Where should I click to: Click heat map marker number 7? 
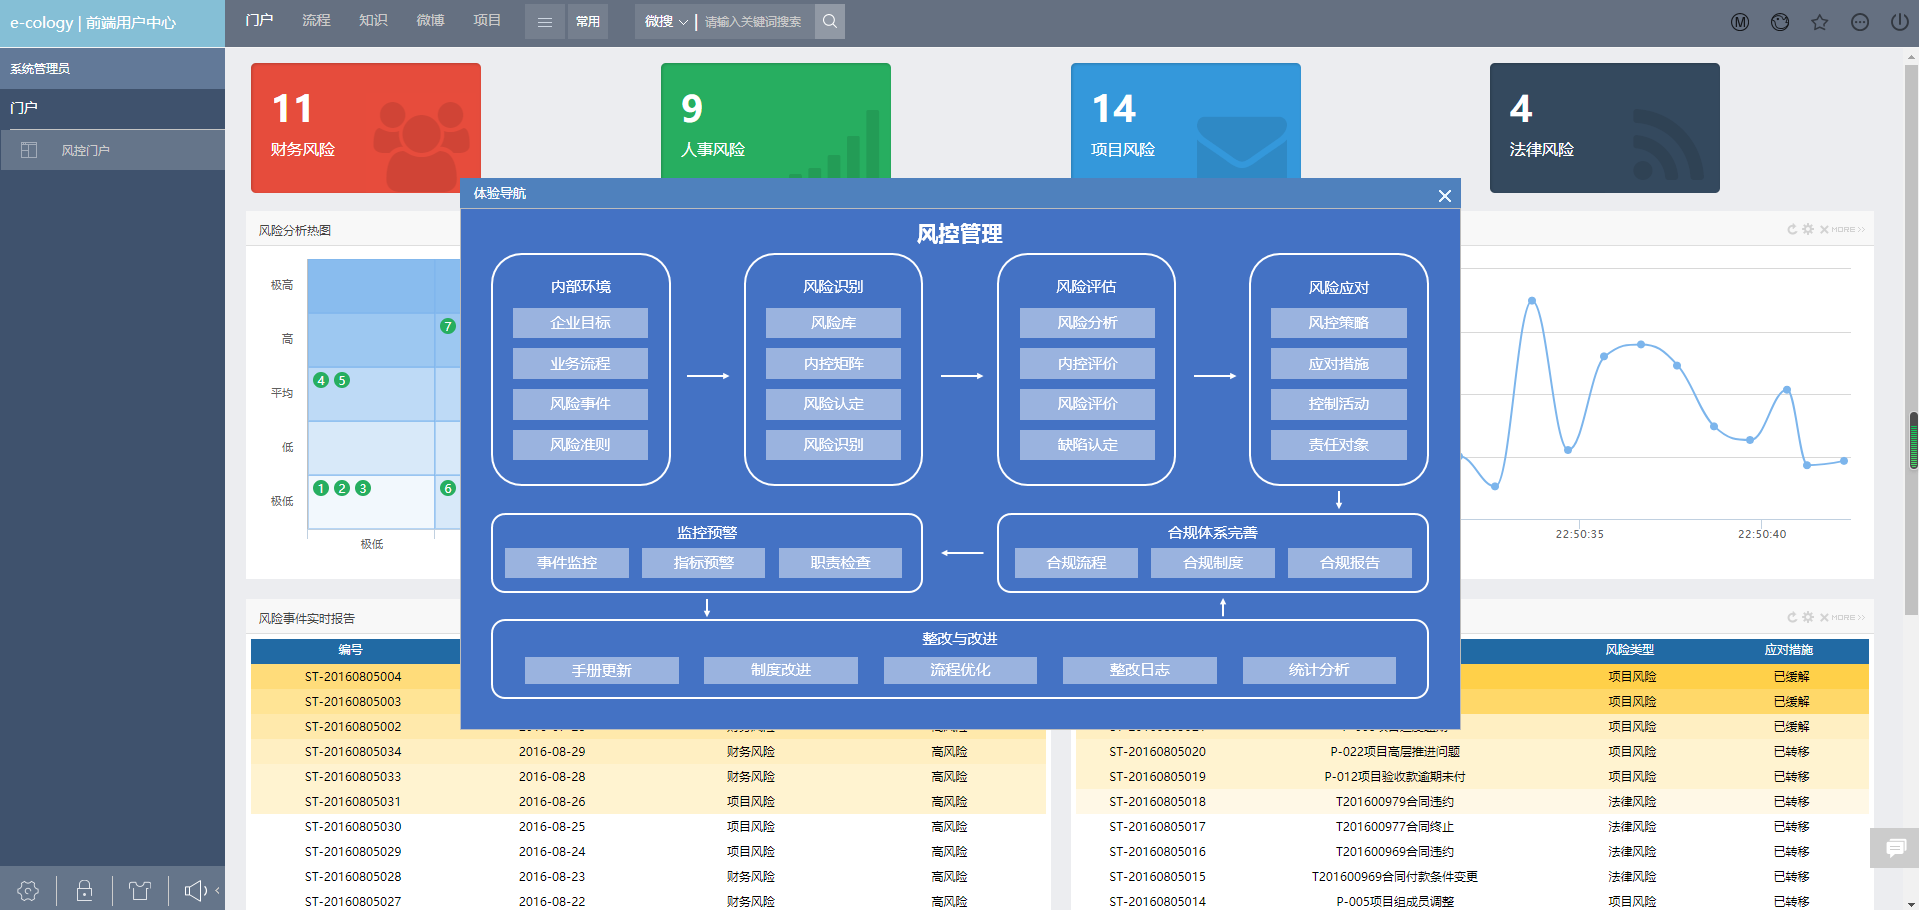[x=447, y=326]
